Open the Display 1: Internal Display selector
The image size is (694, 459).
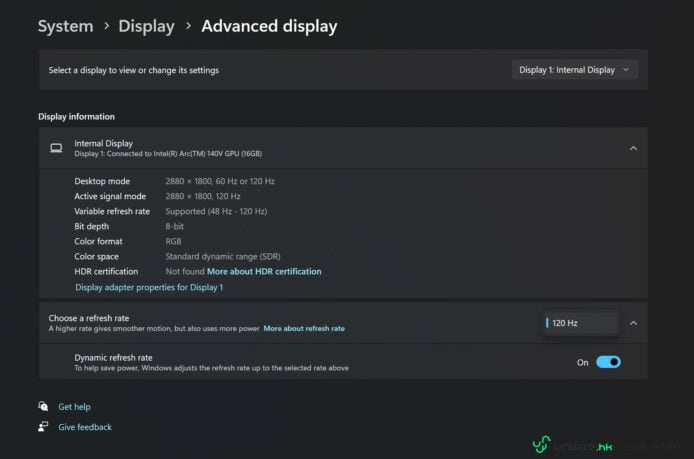(x=574, y=70)
